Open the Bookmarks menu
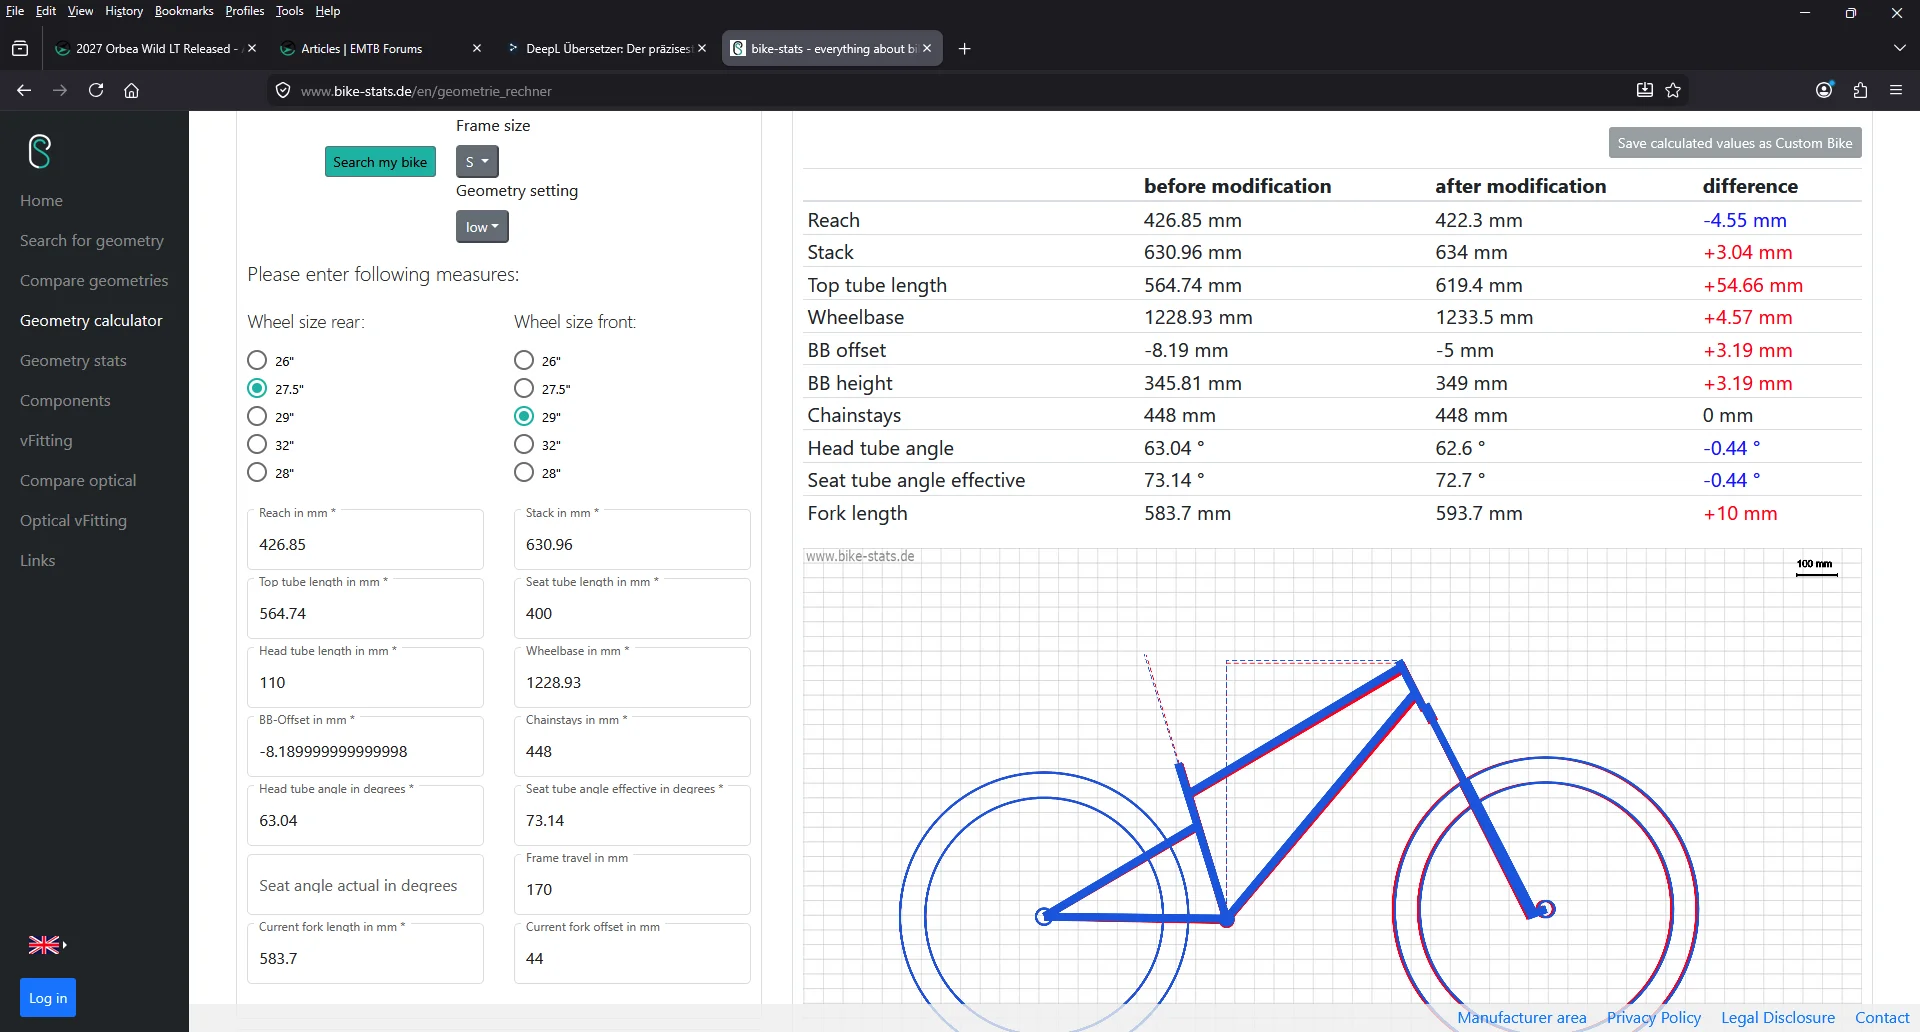This screenshot has width=1920, height=1032. 184,11
